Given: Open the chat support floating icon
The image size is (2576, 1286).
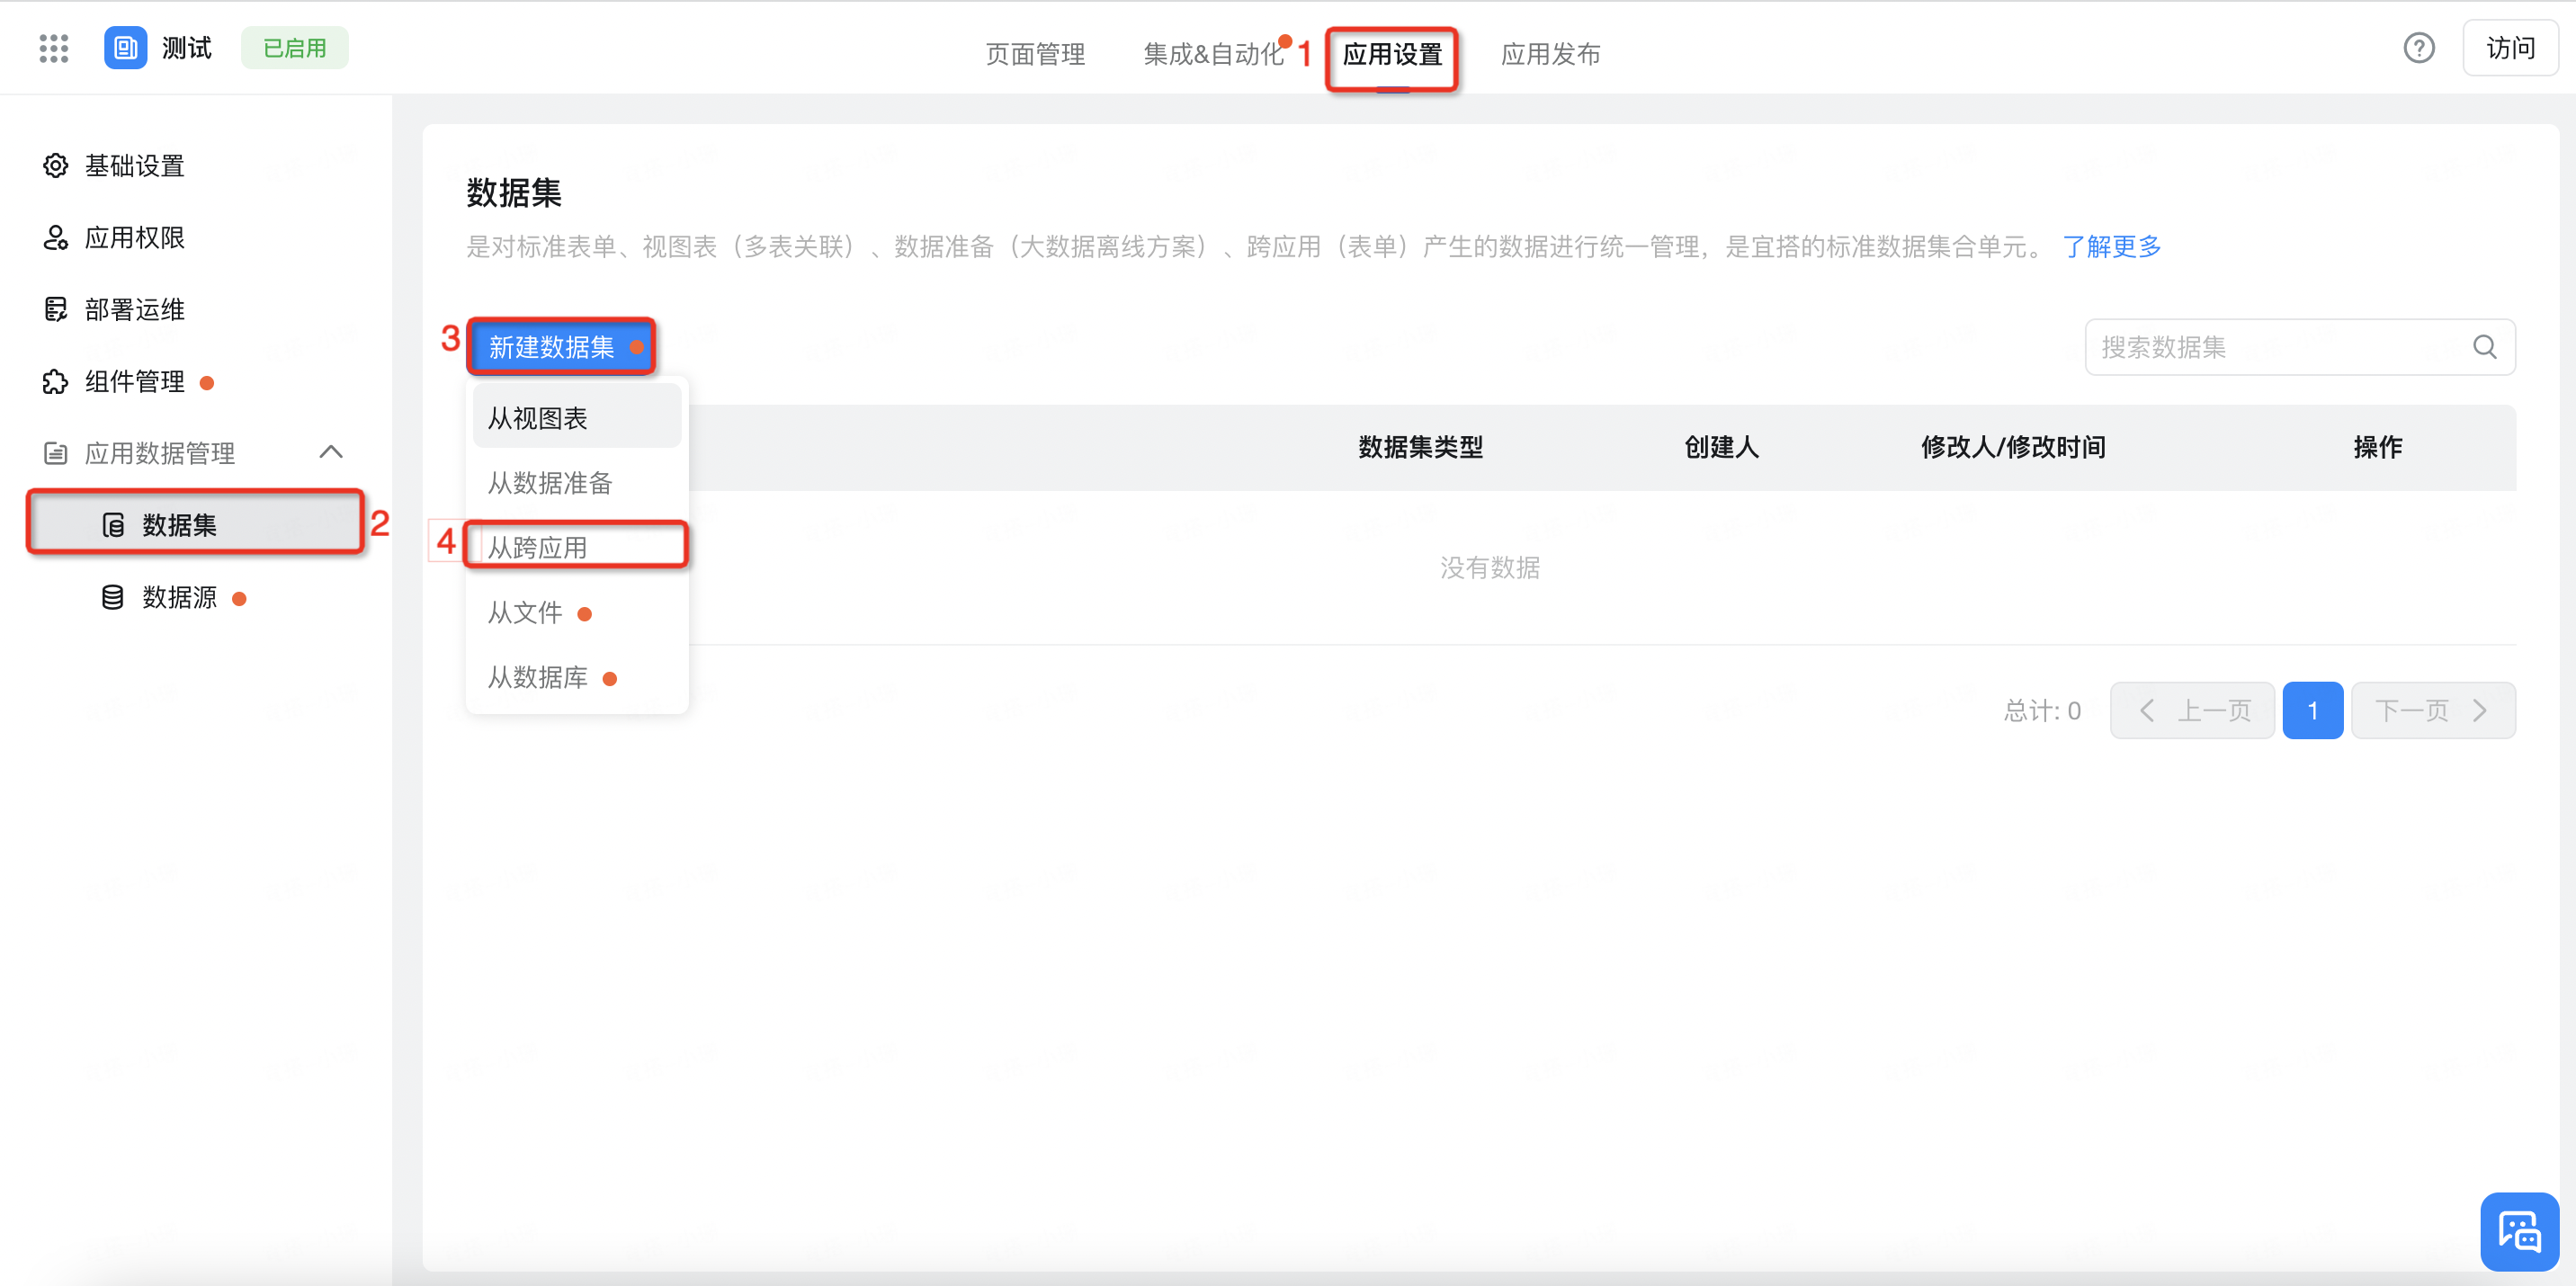Looking at the screenshot, I should [x=2520, y=1231].
